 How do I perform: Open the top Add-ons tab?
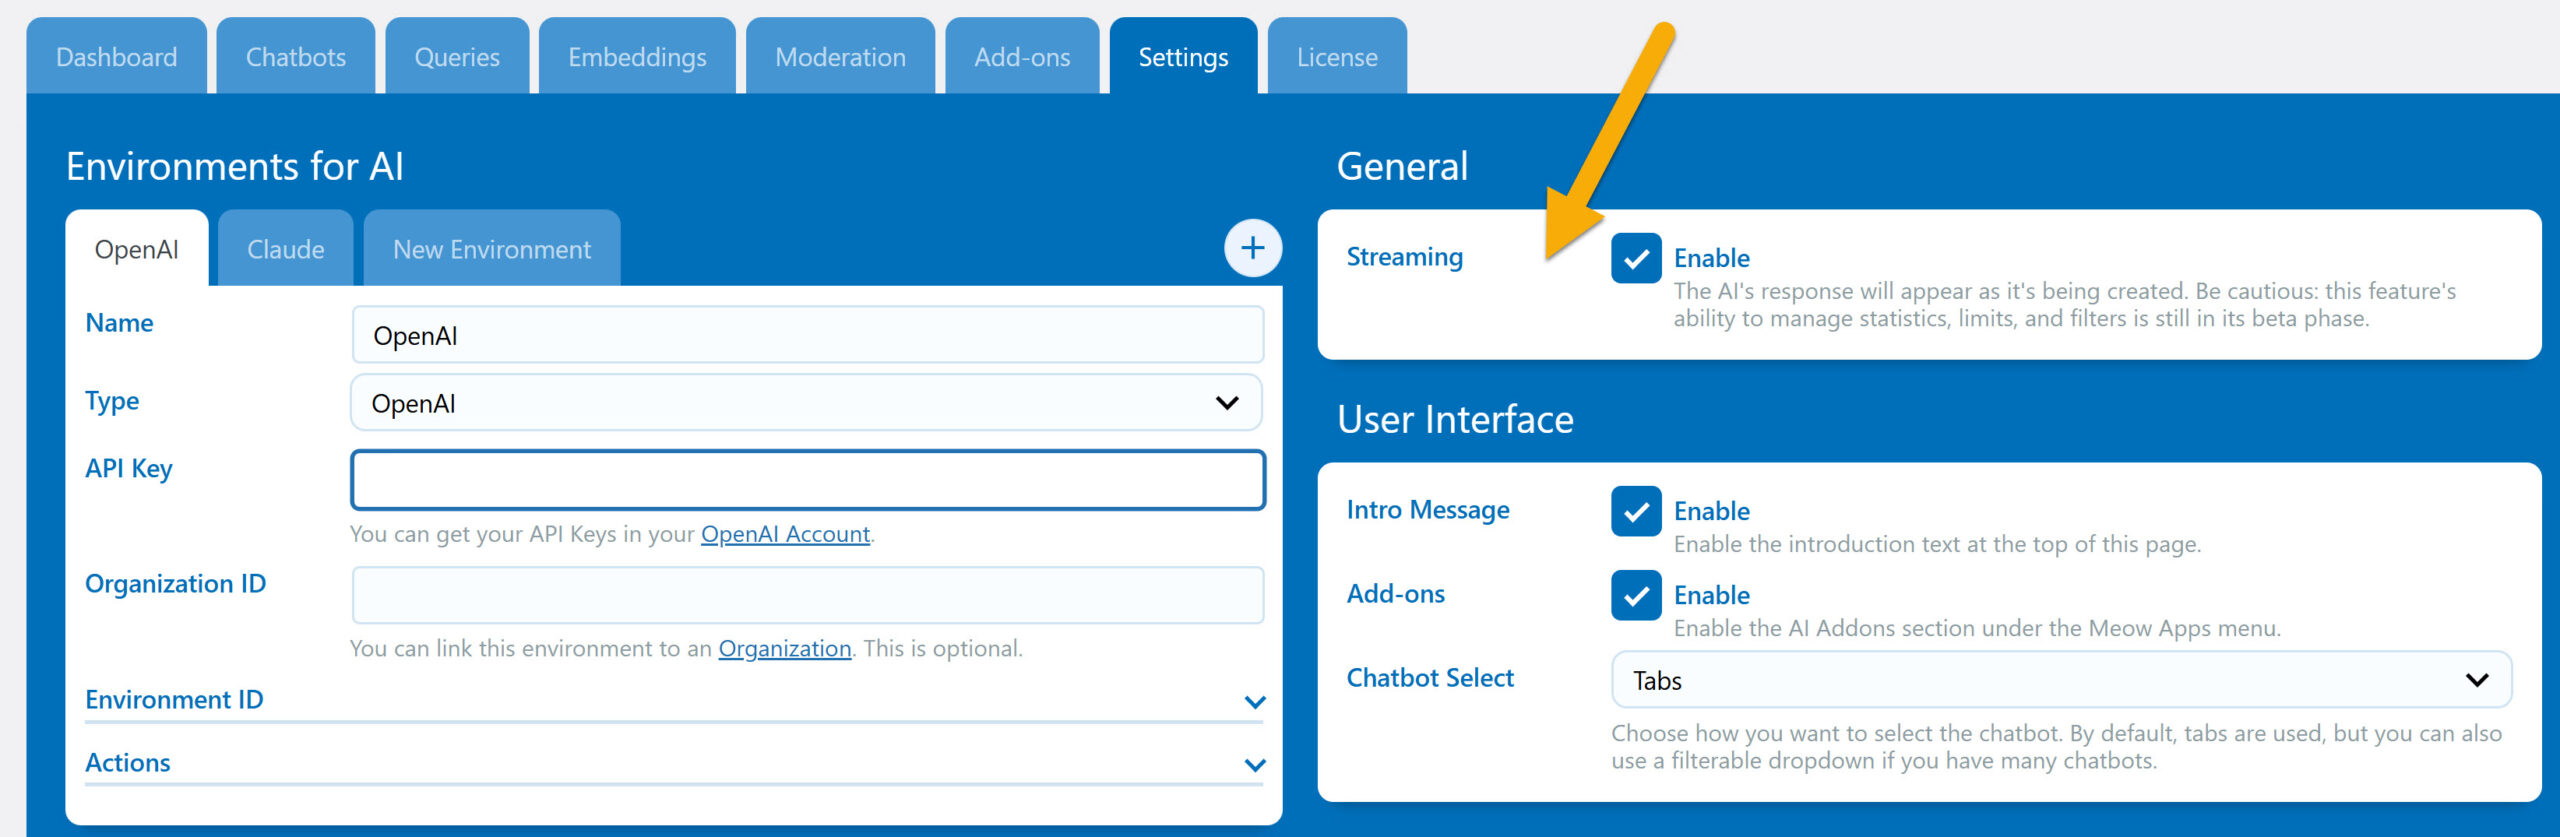tap(1022, 57)
